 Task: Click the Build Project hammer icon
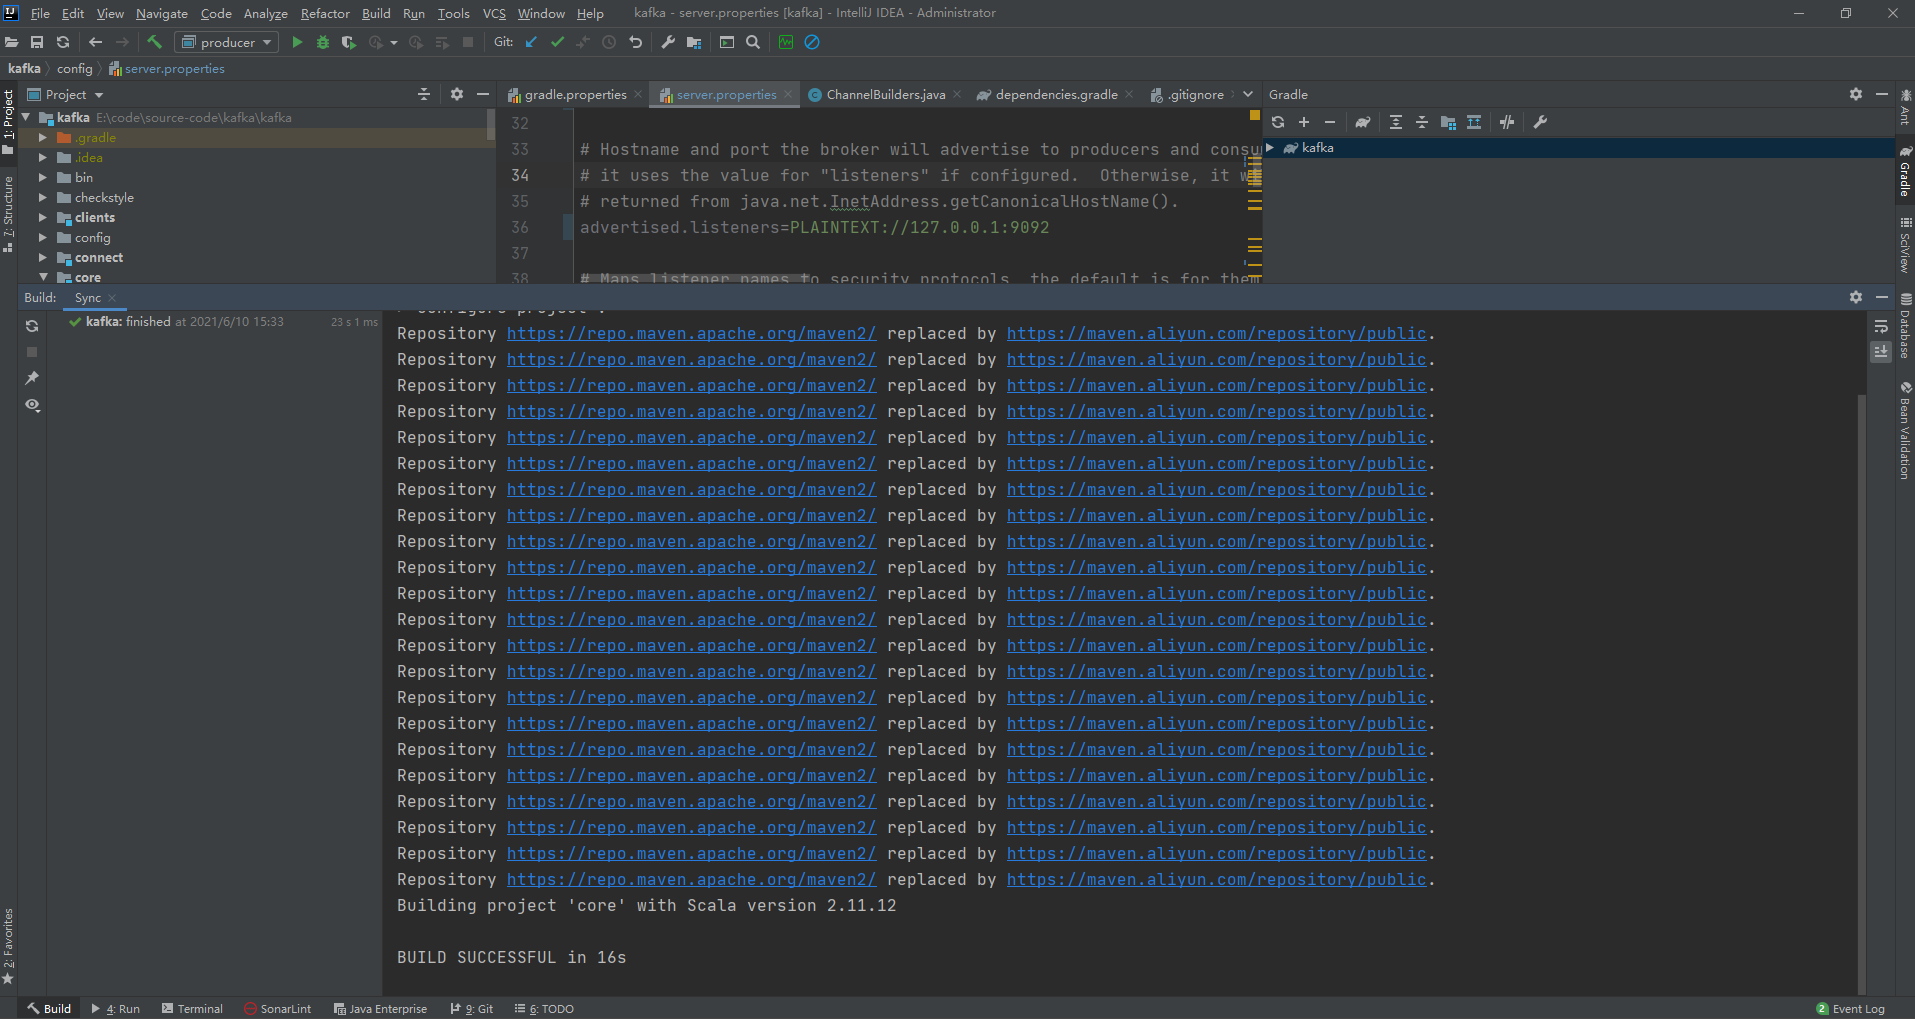(x=154, y=42)
